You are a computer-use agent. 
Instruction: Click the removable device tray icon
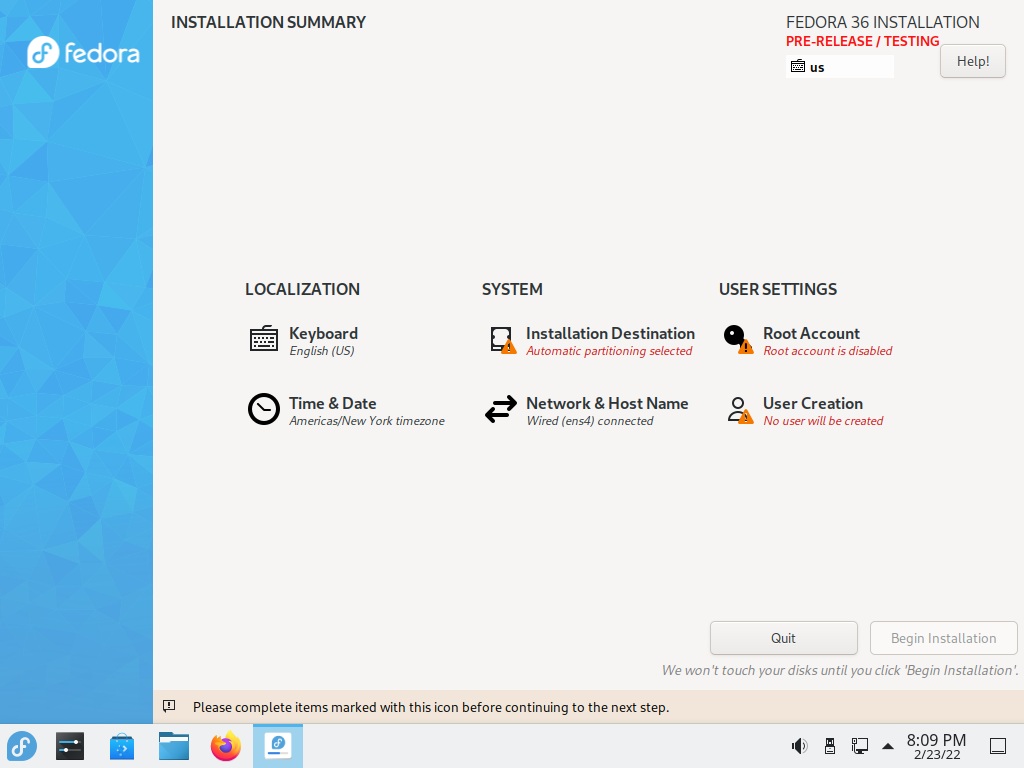click(x=829, y=746)
